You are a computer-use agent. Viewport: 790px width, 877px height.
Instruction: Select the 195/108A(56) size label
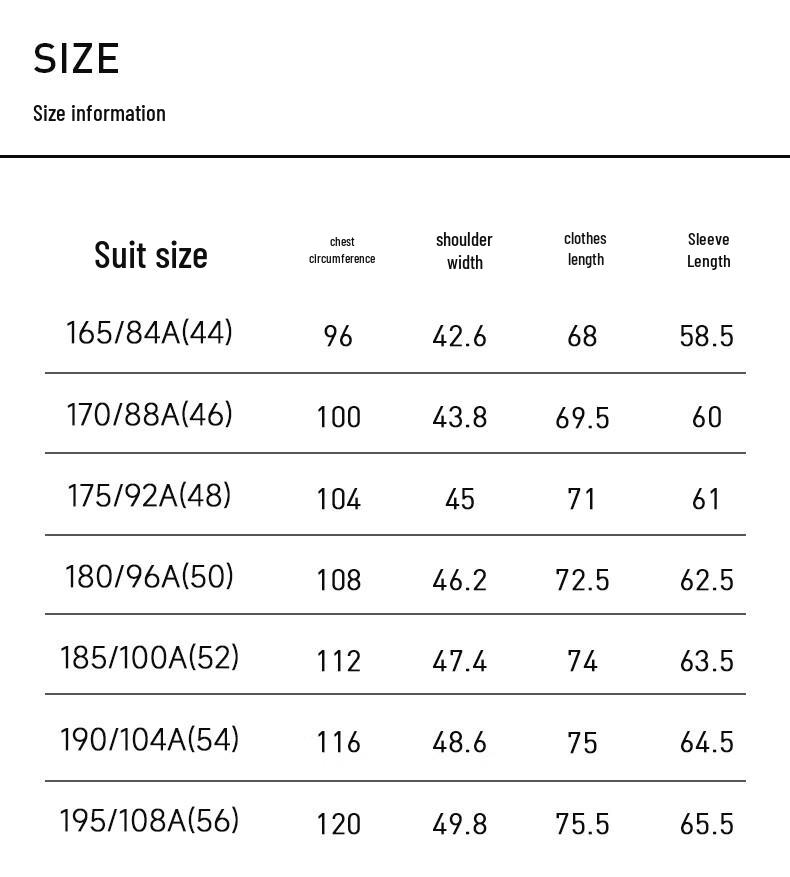point(149,820)
